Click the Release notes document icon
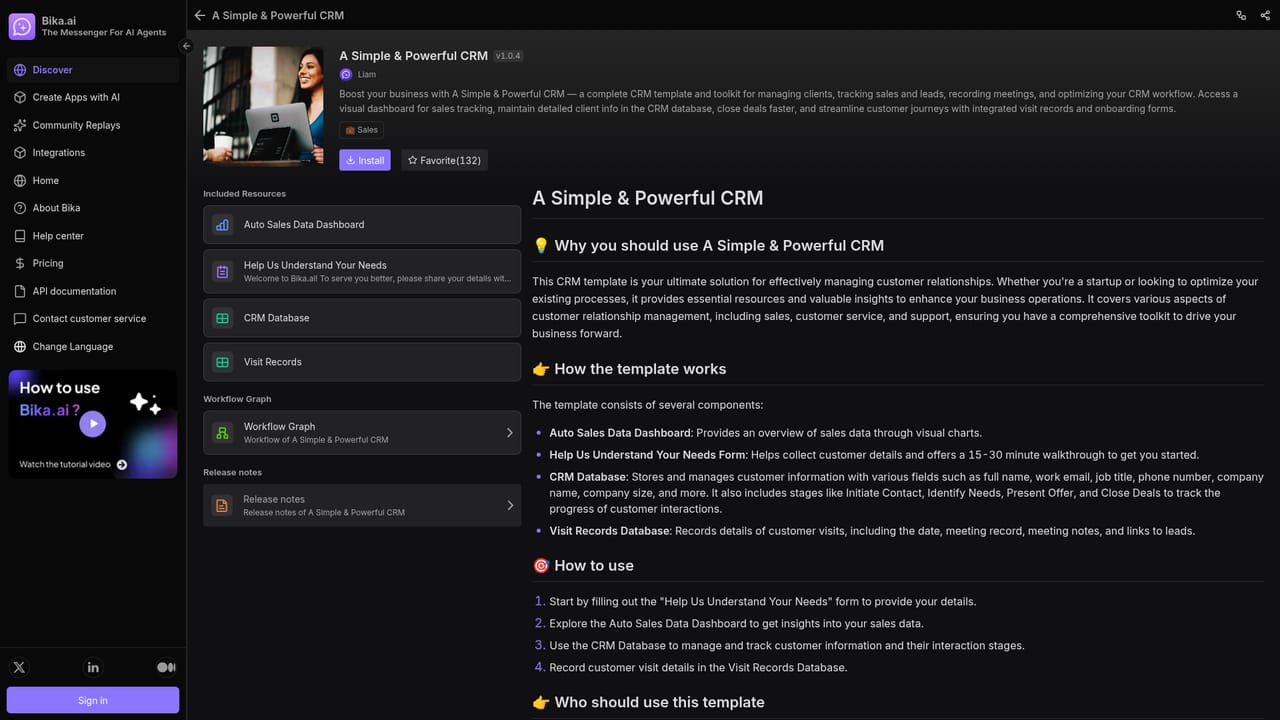This screenshot has height=720, width=1280. click(x=222, y=506)
